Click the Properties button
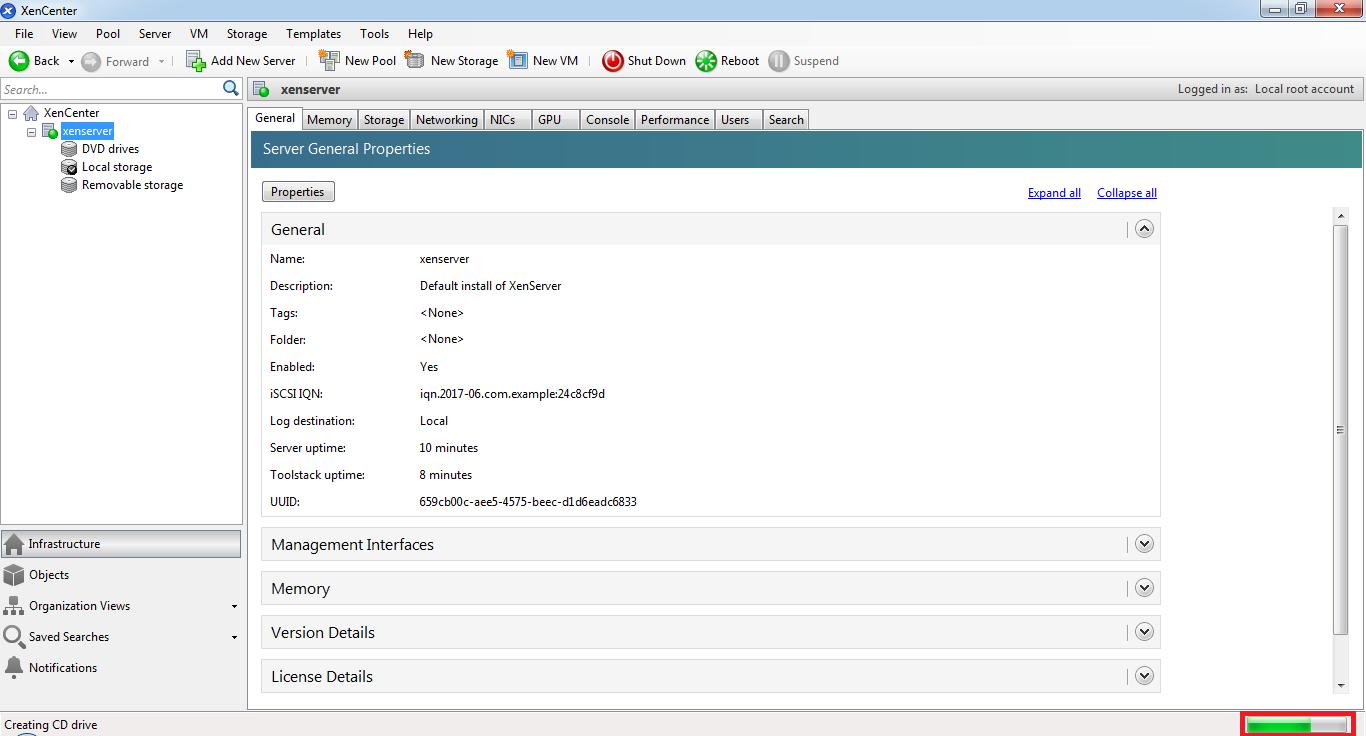The height and width of the screenshot is (736, 1366). [x=298, y=192]
